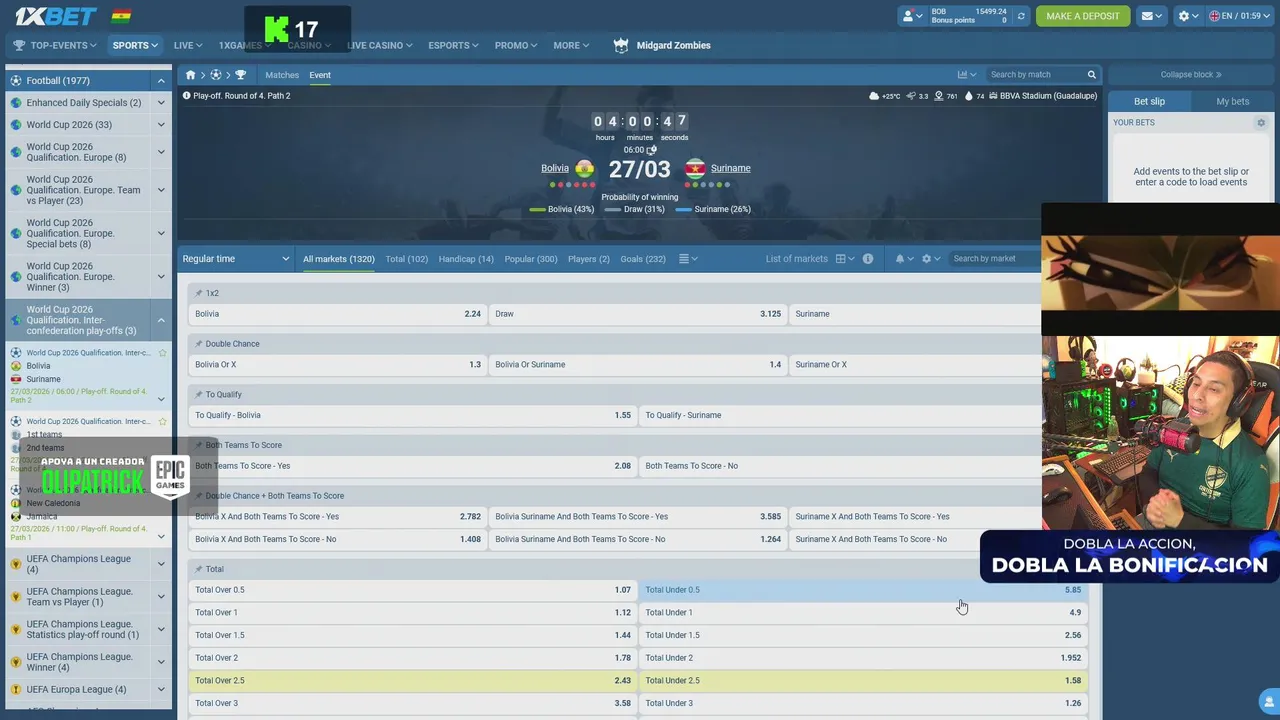Click MAKE A DEPOSIT button
Screen dimensions: 1280x720
coord(1083,16)
